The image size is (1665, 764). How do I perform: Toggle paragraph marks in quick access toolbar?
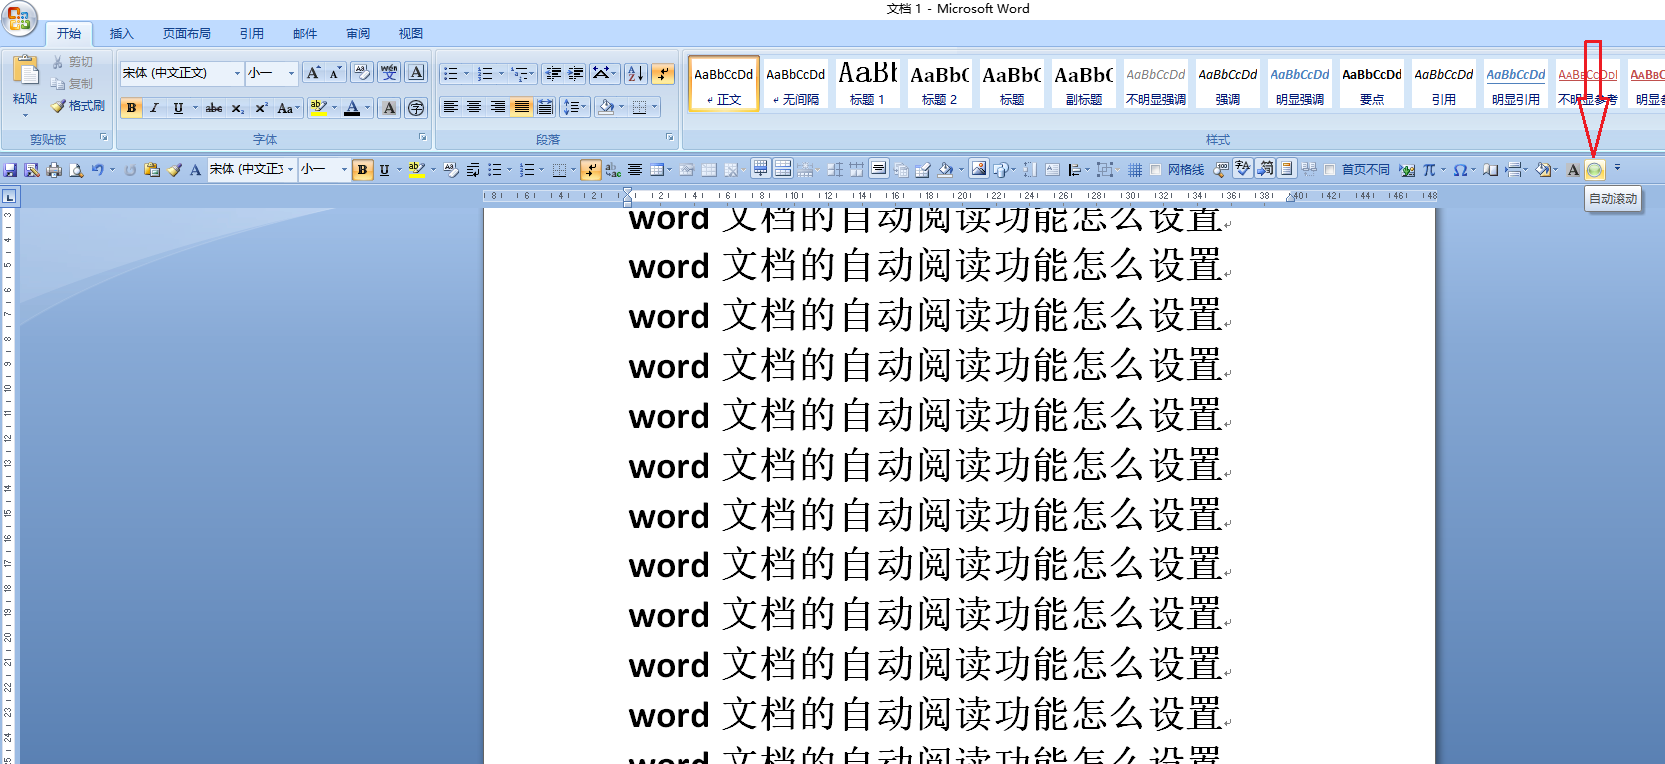[x=591, y=170]
